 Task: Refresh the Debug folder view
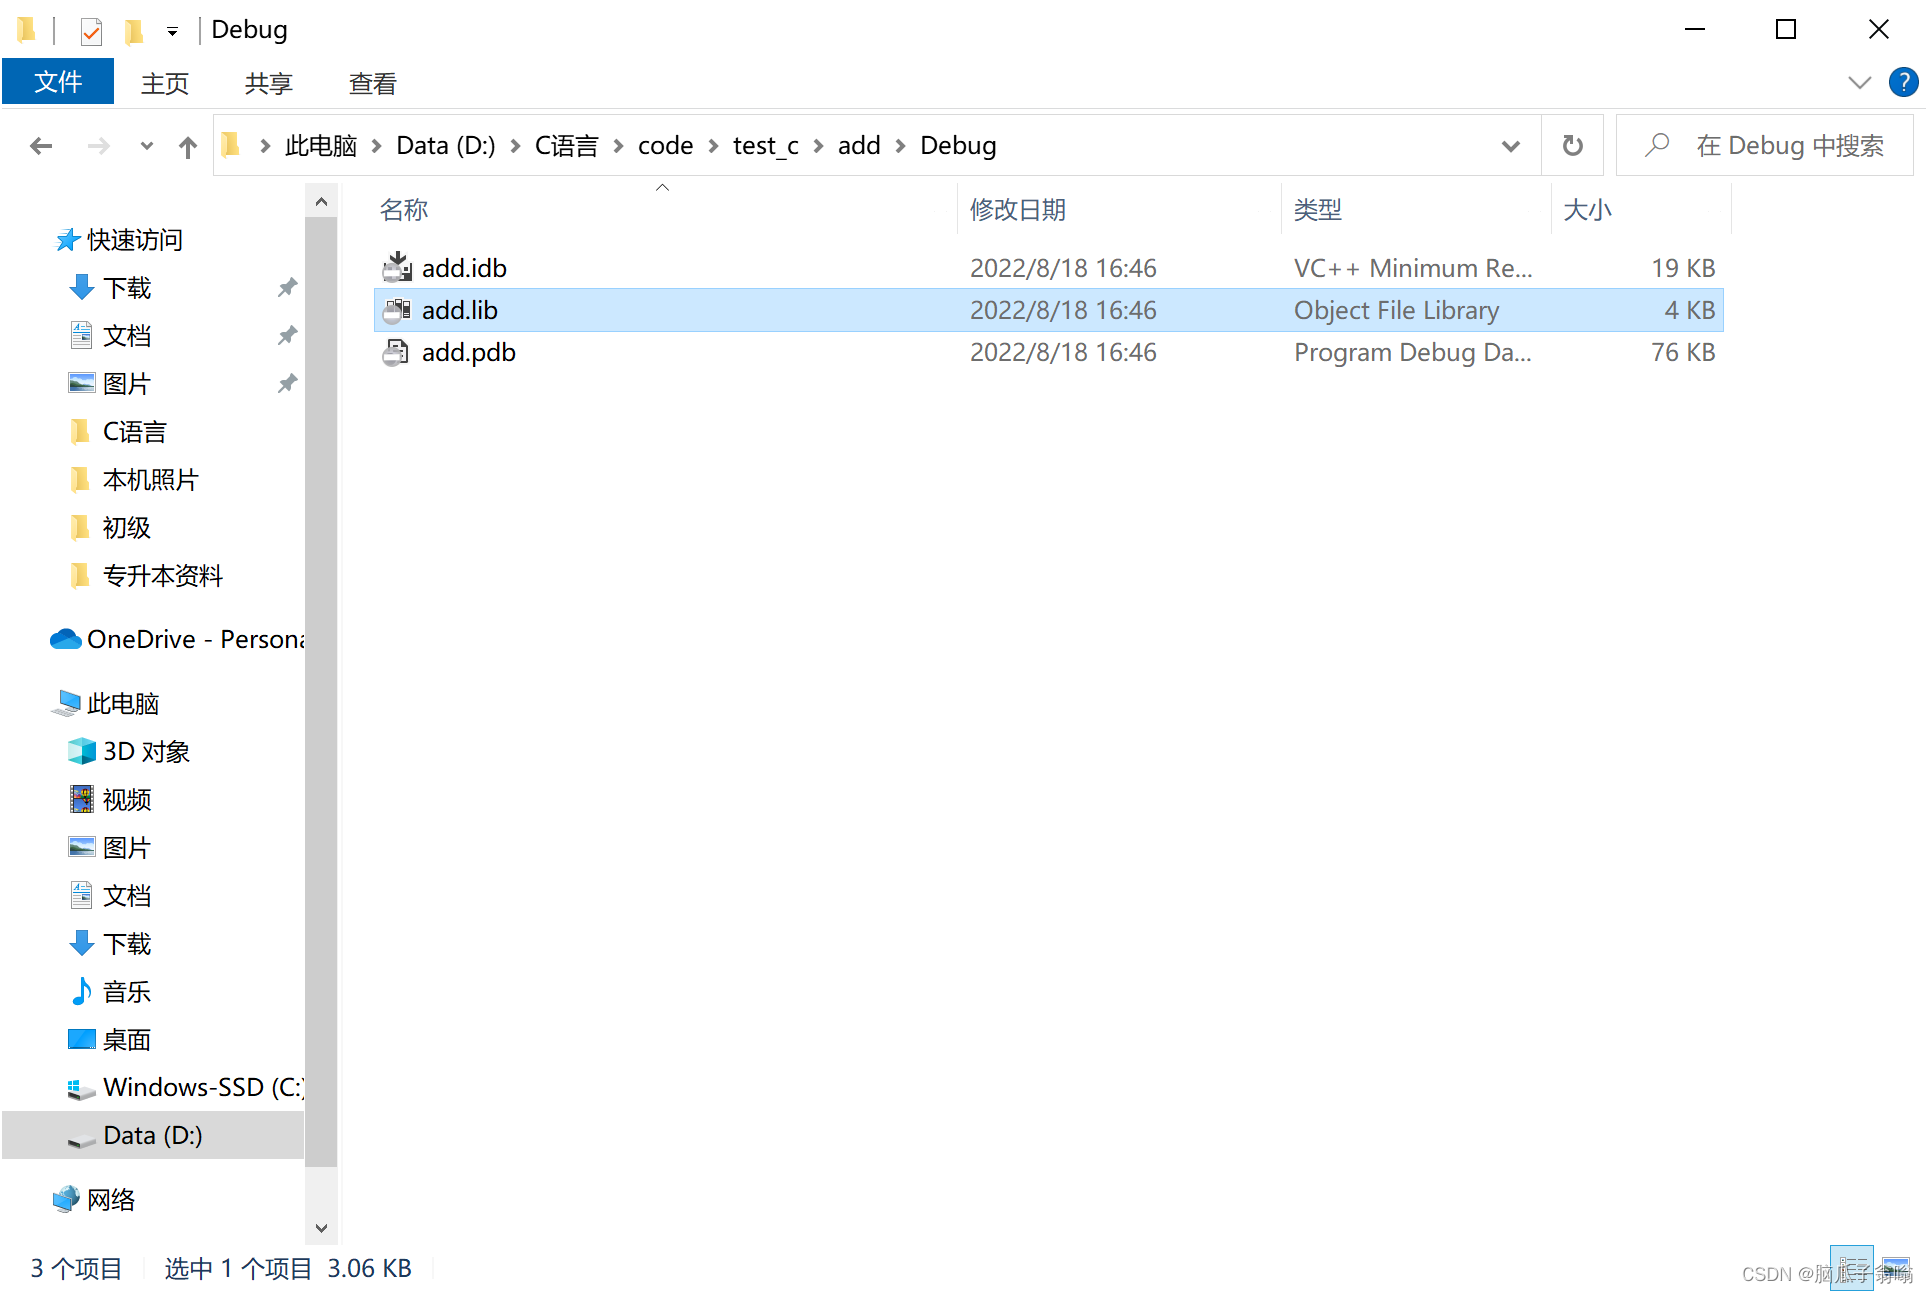click(x=1572, y=146)
